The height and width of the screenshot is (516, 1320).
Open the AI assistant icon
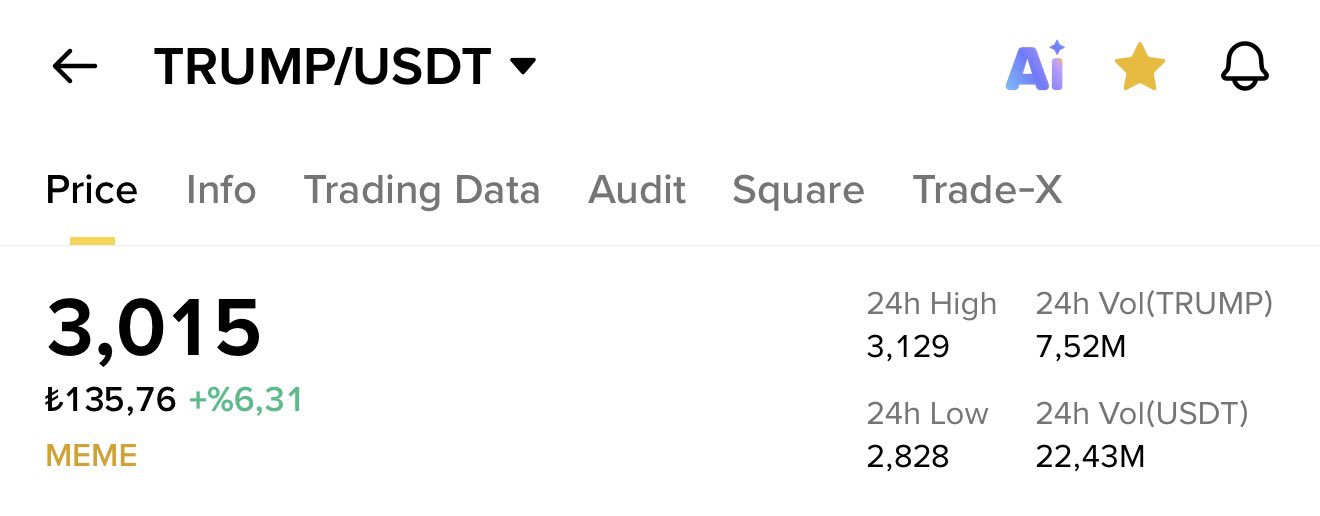click(x=1035, y=67)
